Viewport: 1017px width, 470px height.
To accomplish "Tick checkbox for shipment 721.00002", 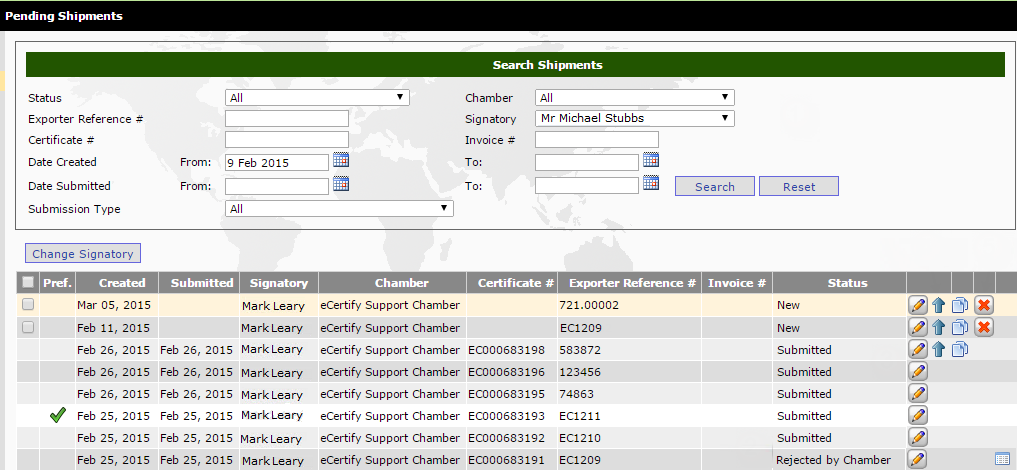I will (x=28, y=304).
